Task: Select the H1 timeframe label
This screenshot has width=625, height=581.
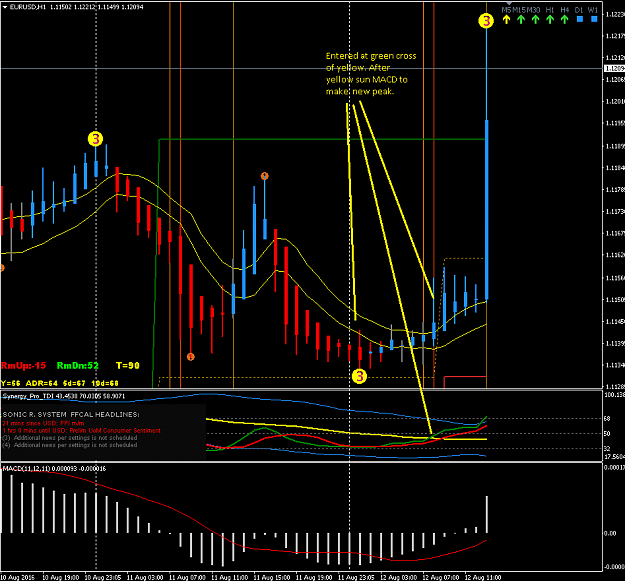Action: click(x=550, y=10)
